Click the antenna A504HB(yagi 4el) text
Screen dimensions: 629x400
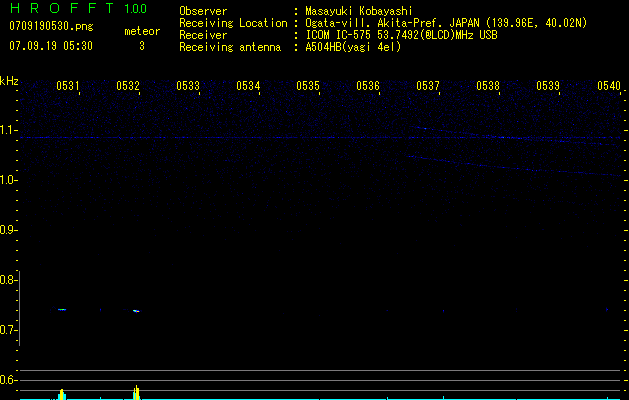pyautogui.click(x=353, y=47)
